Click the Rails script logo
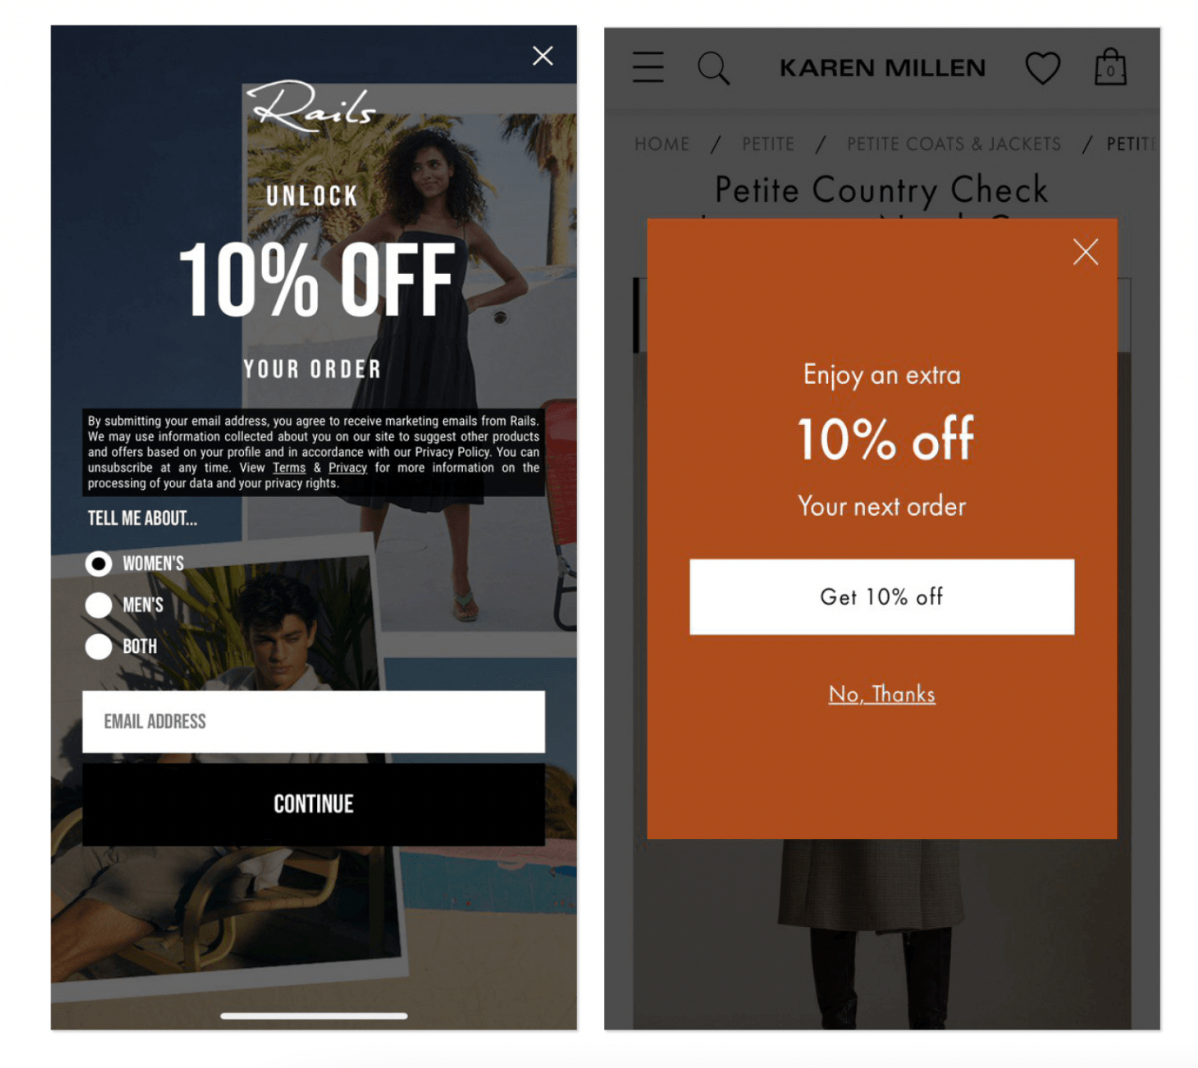 pyautogui.click(x=311, y=105)
